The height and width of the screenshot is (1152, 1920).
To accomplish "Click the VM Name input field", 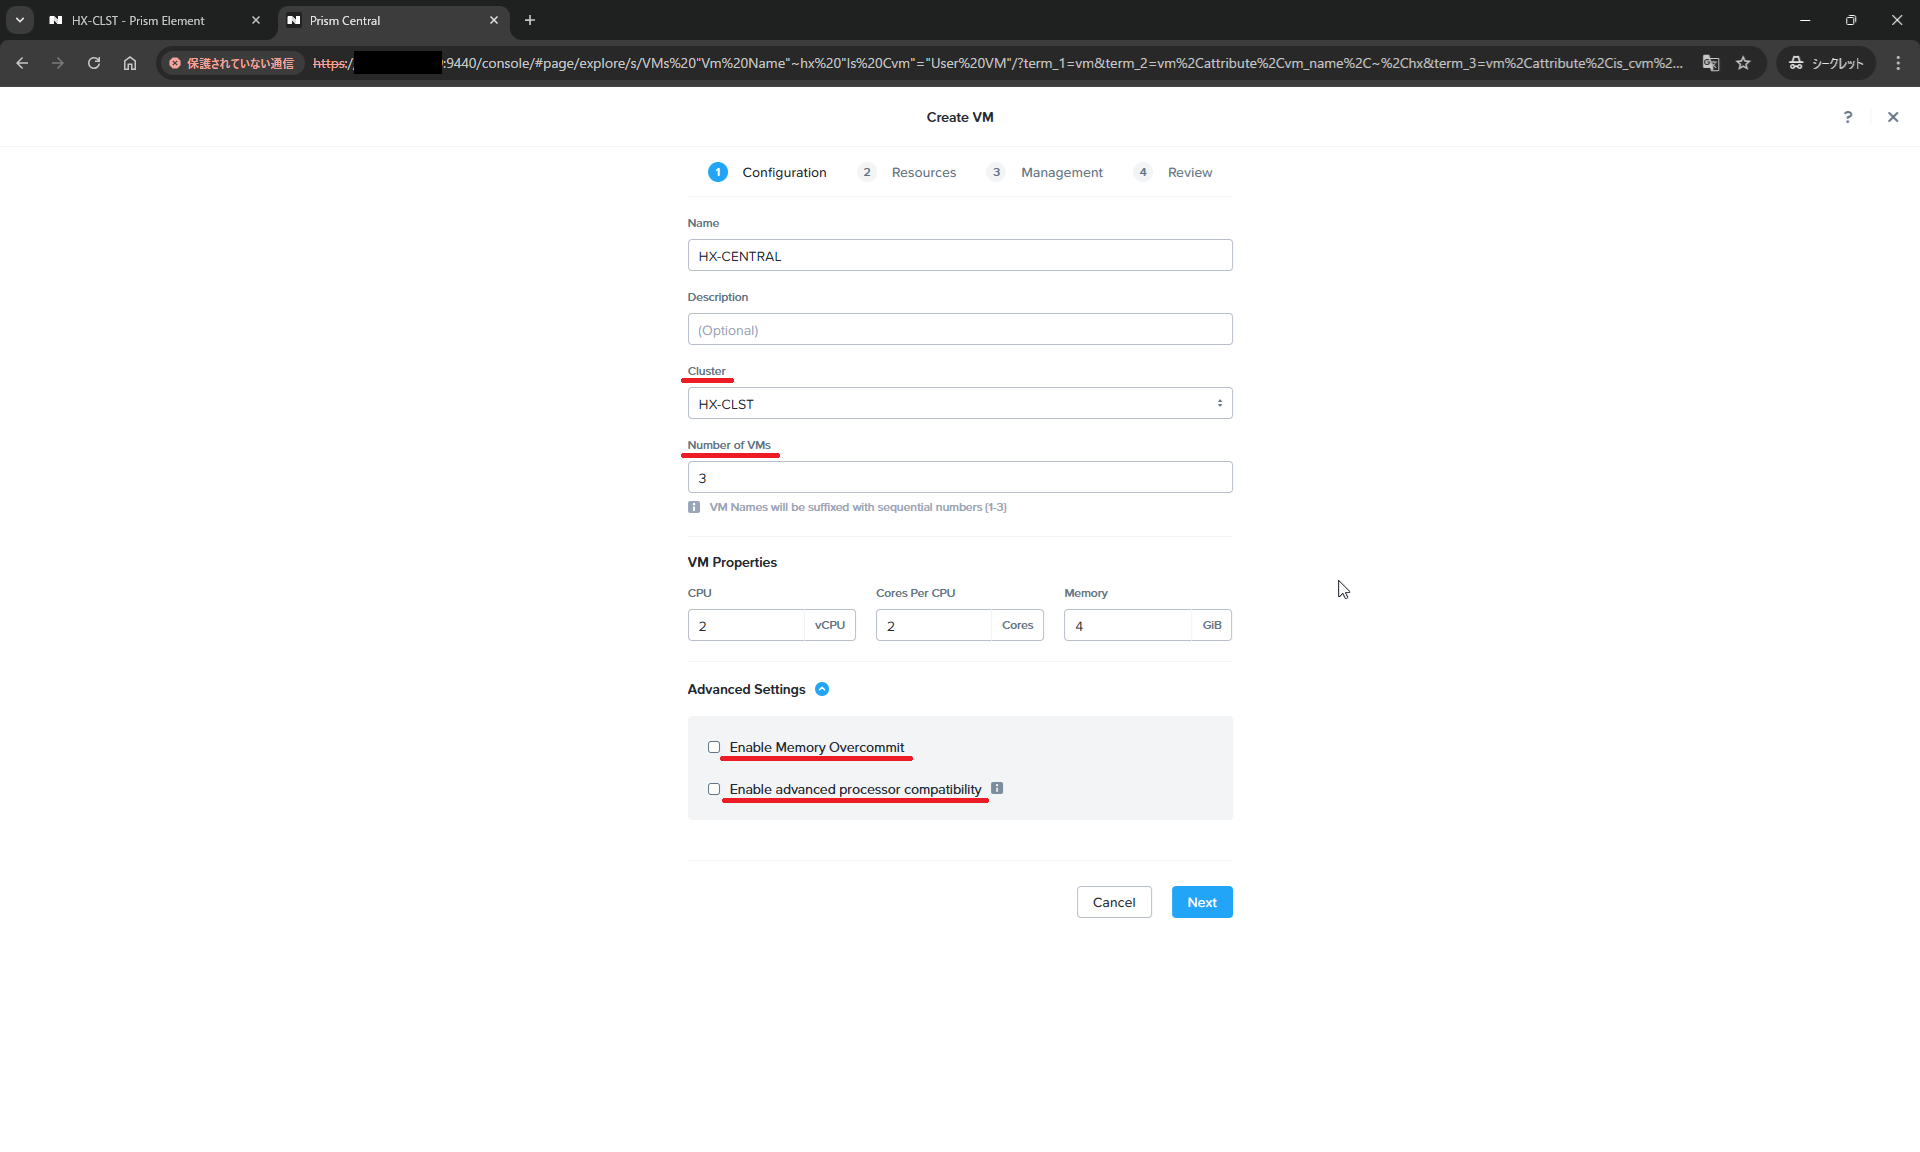I will point(960,255).
